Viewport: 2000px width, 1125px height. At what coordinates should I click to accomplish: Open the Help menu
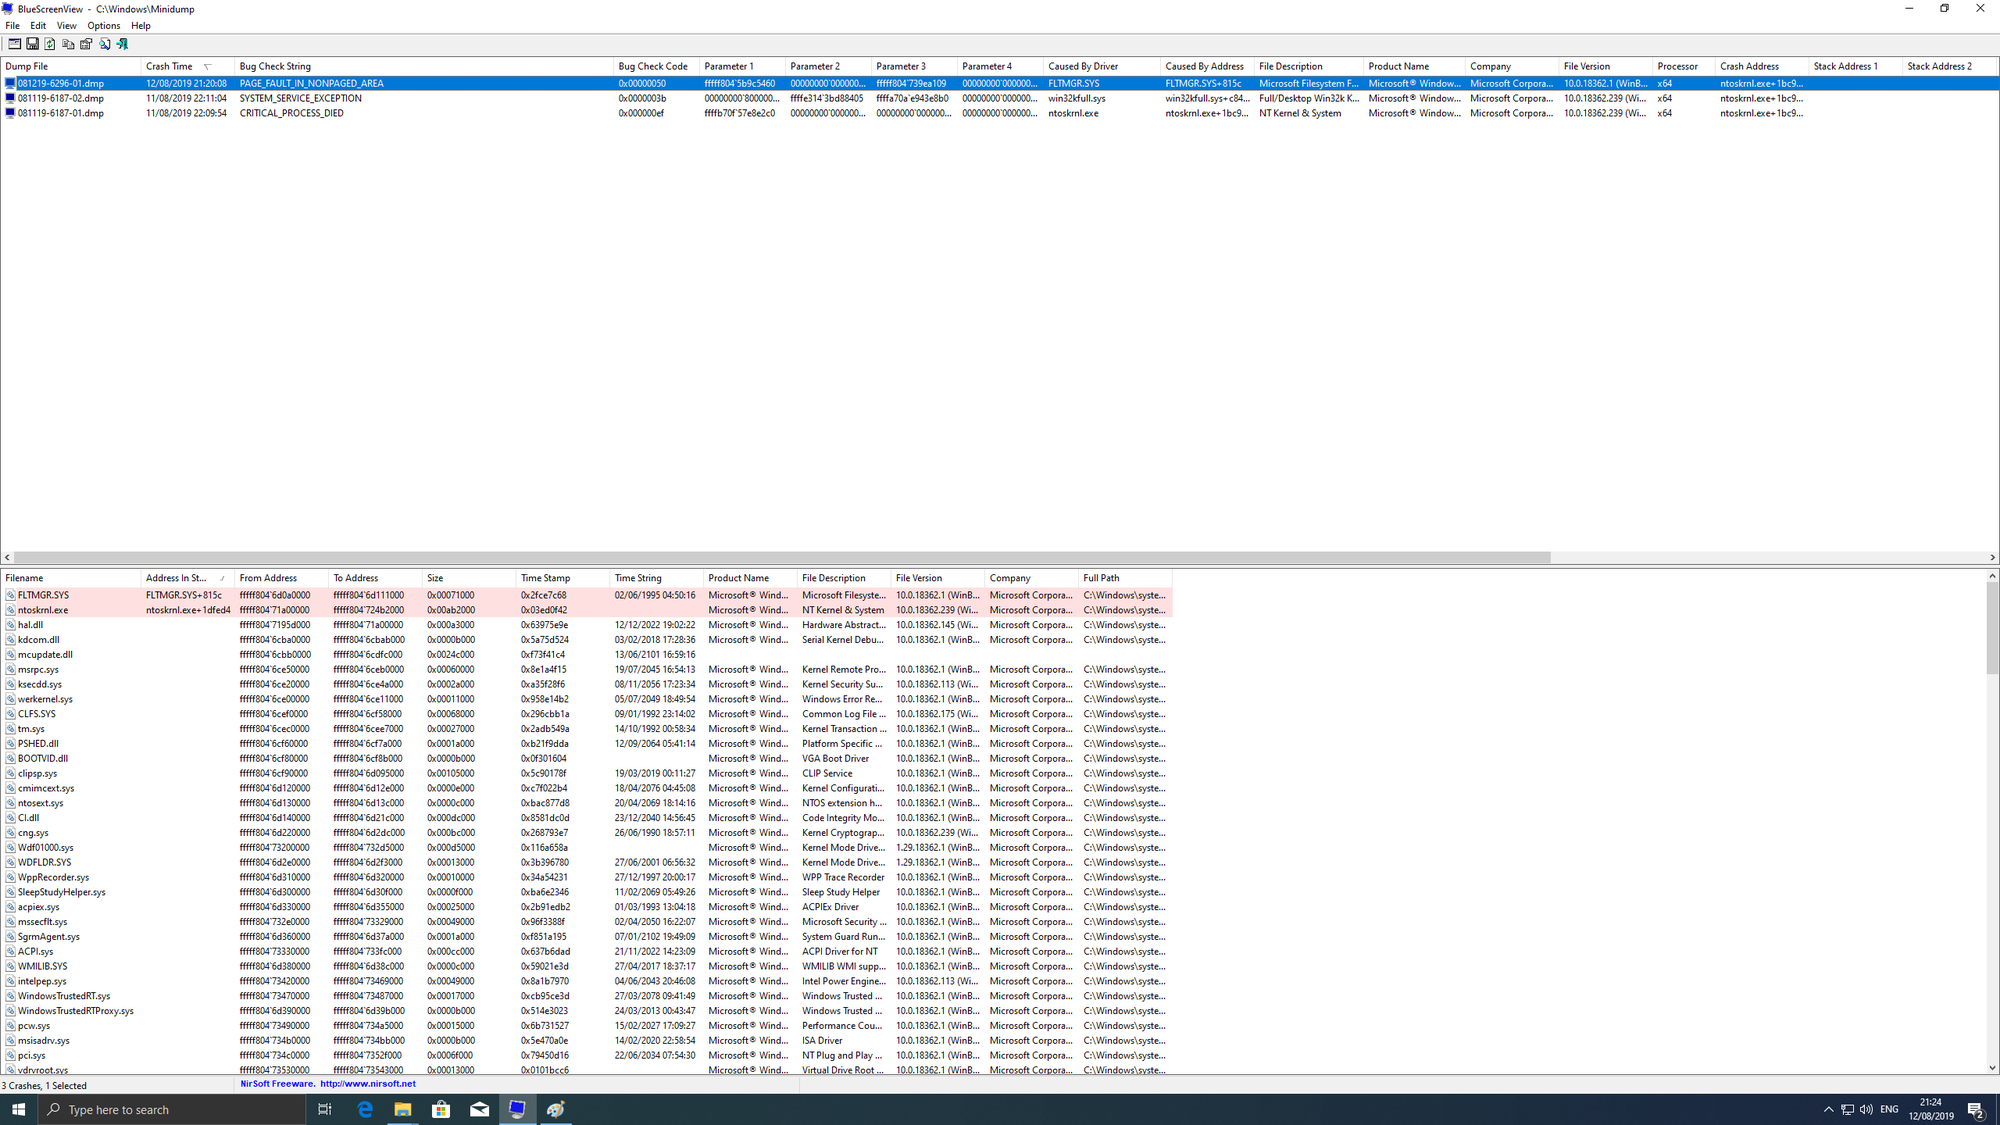(x=141, y=26)
